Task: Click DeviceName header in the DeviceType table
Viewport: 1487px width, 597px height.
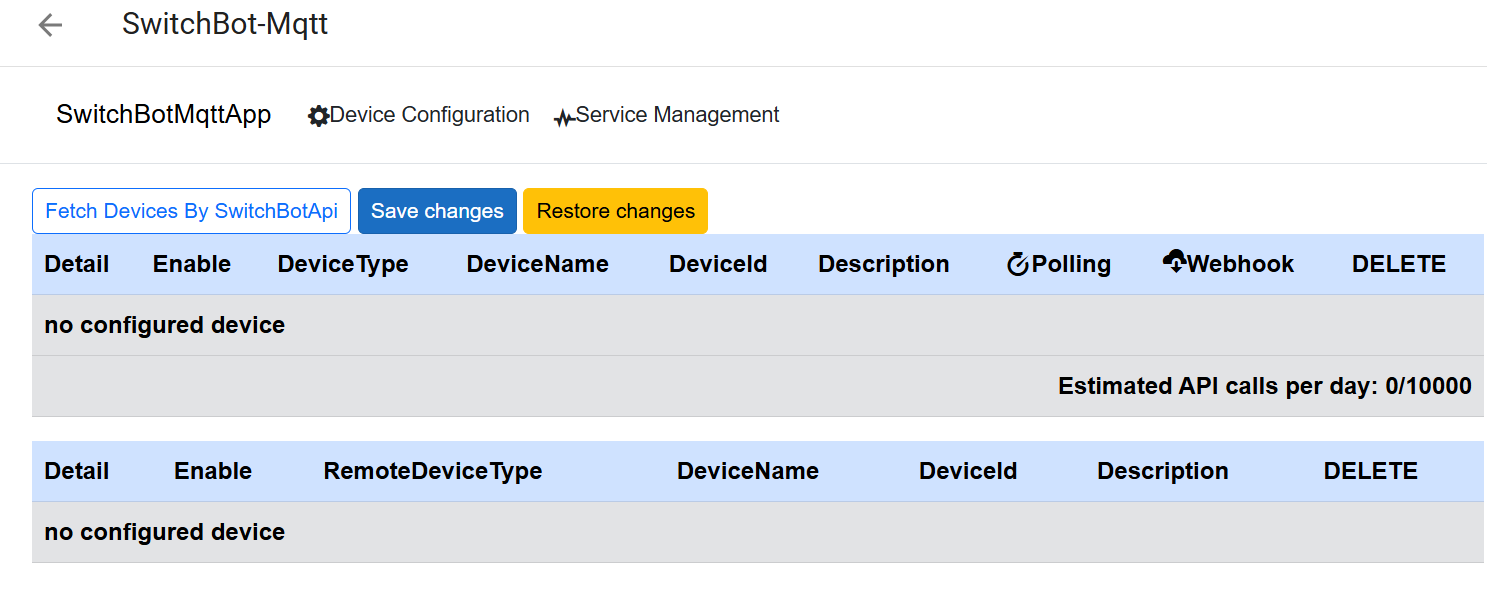Action: coord(538,264)
